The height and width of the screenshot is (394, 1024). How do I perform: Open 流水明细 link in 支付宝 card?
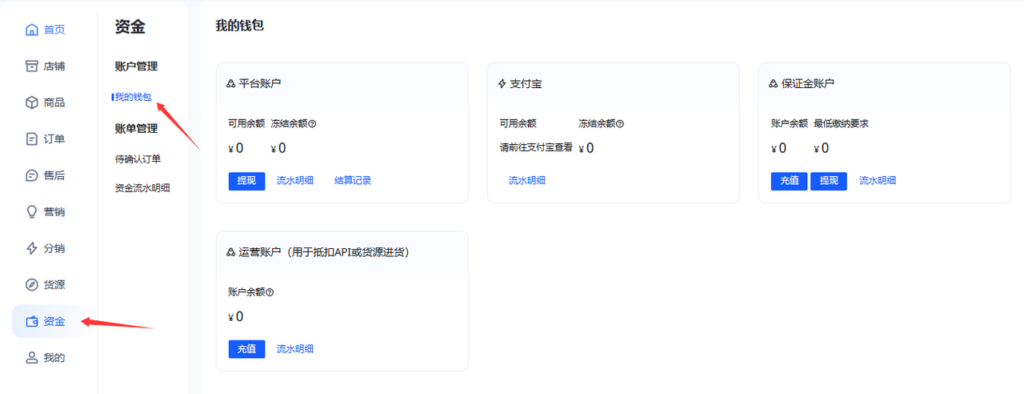pyautogui.click(x=527, y=181)
